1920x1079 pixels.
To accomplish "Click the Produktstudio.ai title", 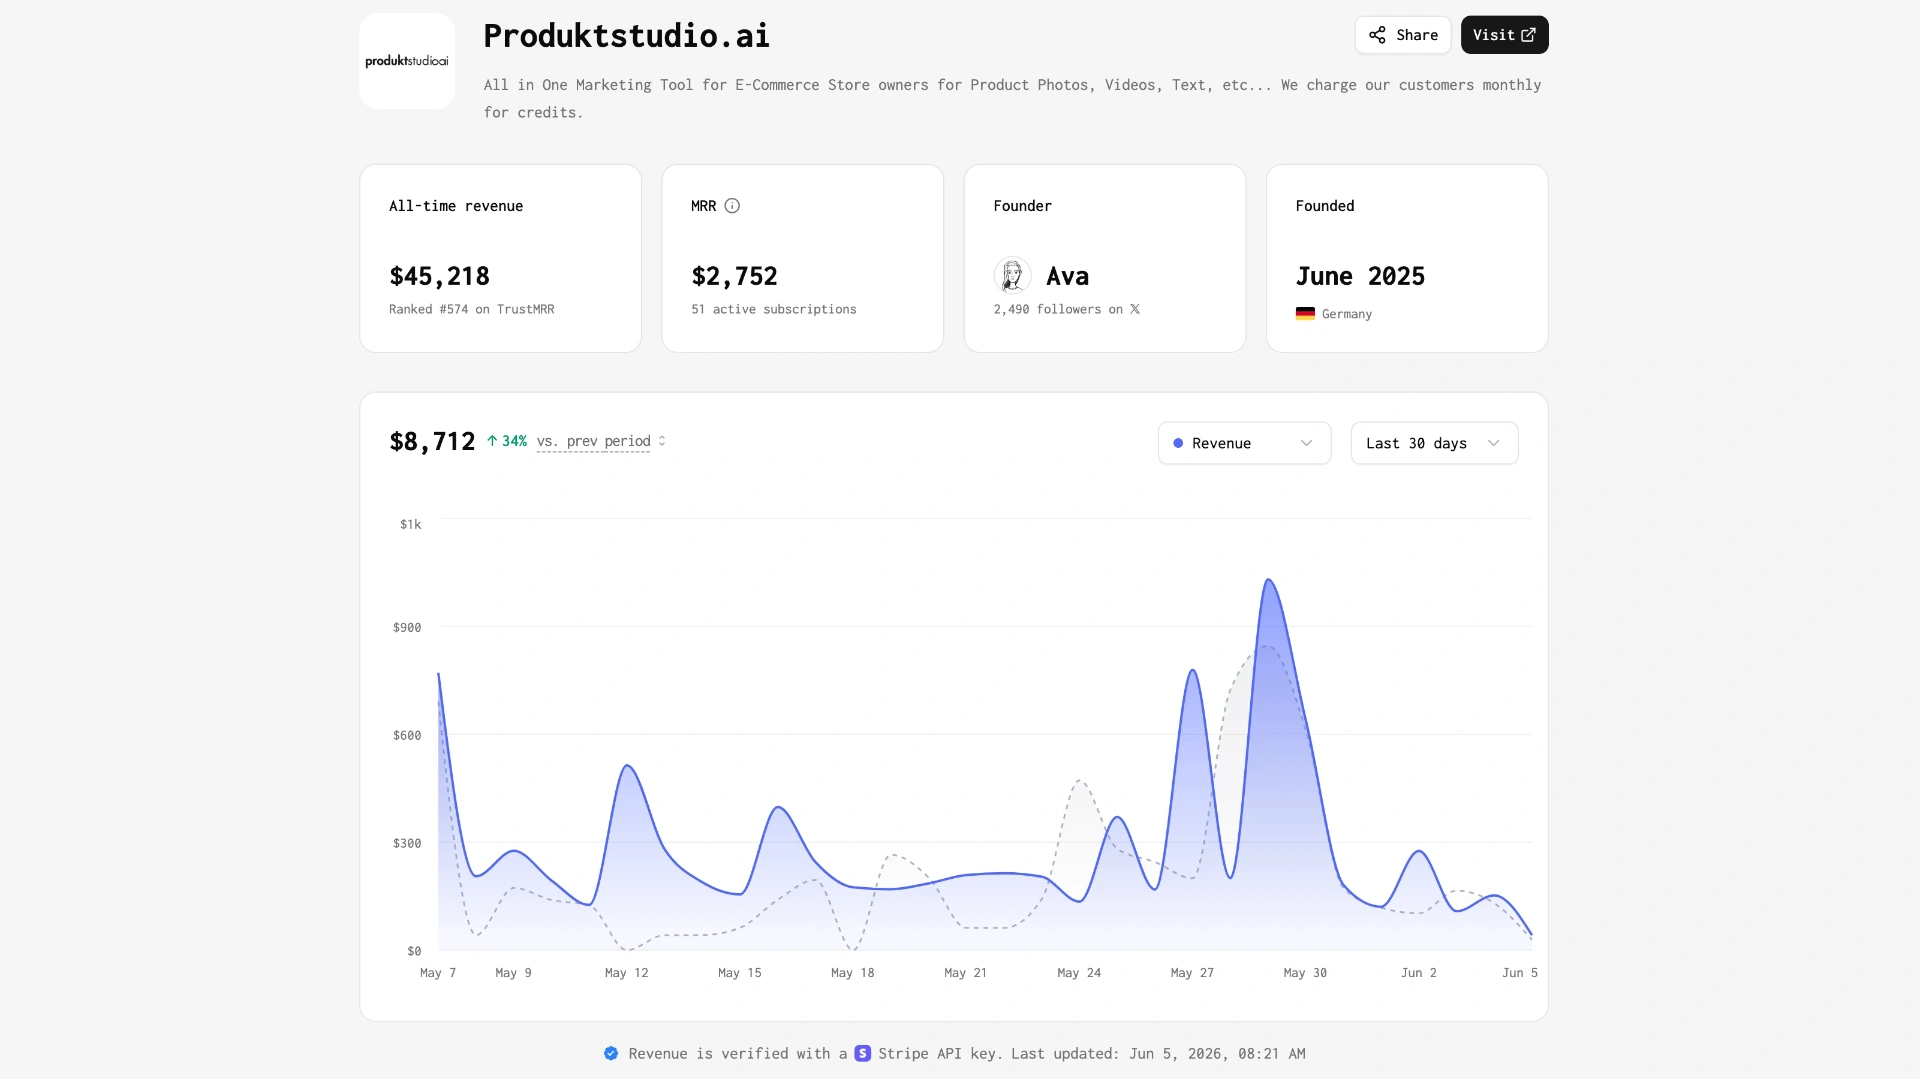I will 626,36.
